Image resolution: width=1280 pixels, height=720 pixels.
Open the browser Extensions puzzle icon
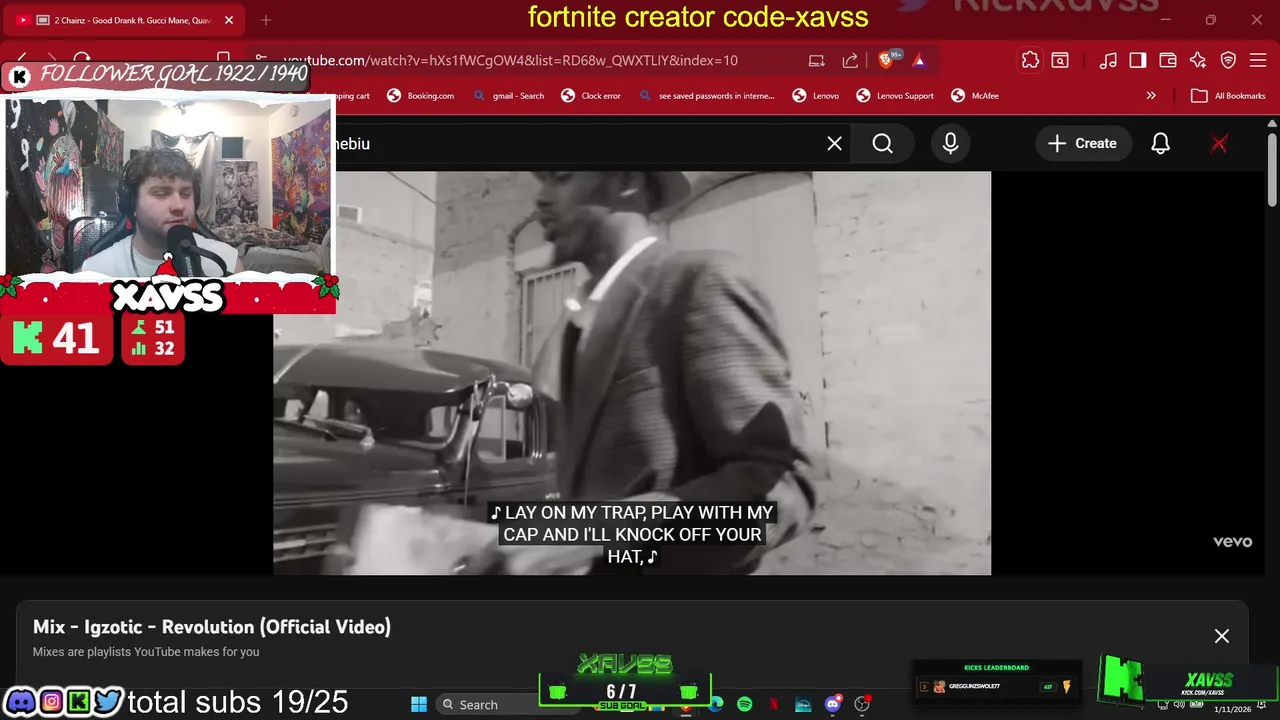[1030, 60]
